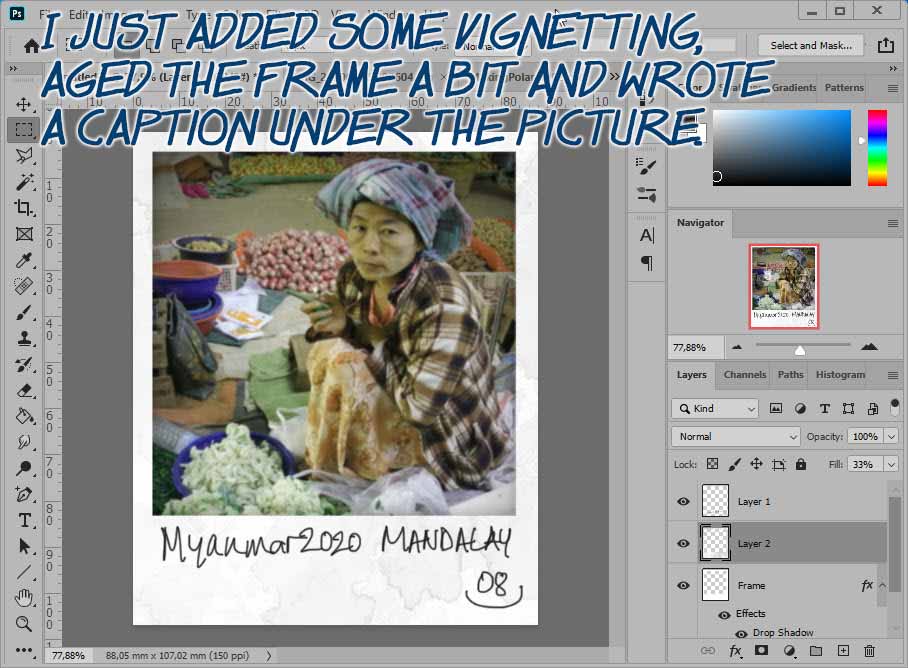The height and width of the screenshot is (668, 908).
Task: Click the trash icon to delete layer
Action: point(869,651)
